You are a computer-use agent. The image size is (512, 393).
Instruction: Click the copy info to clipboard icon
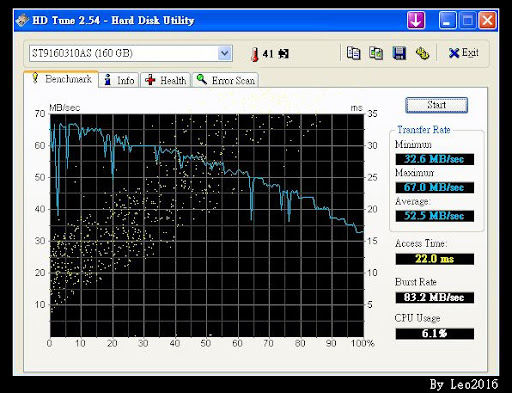click(353, 53)
